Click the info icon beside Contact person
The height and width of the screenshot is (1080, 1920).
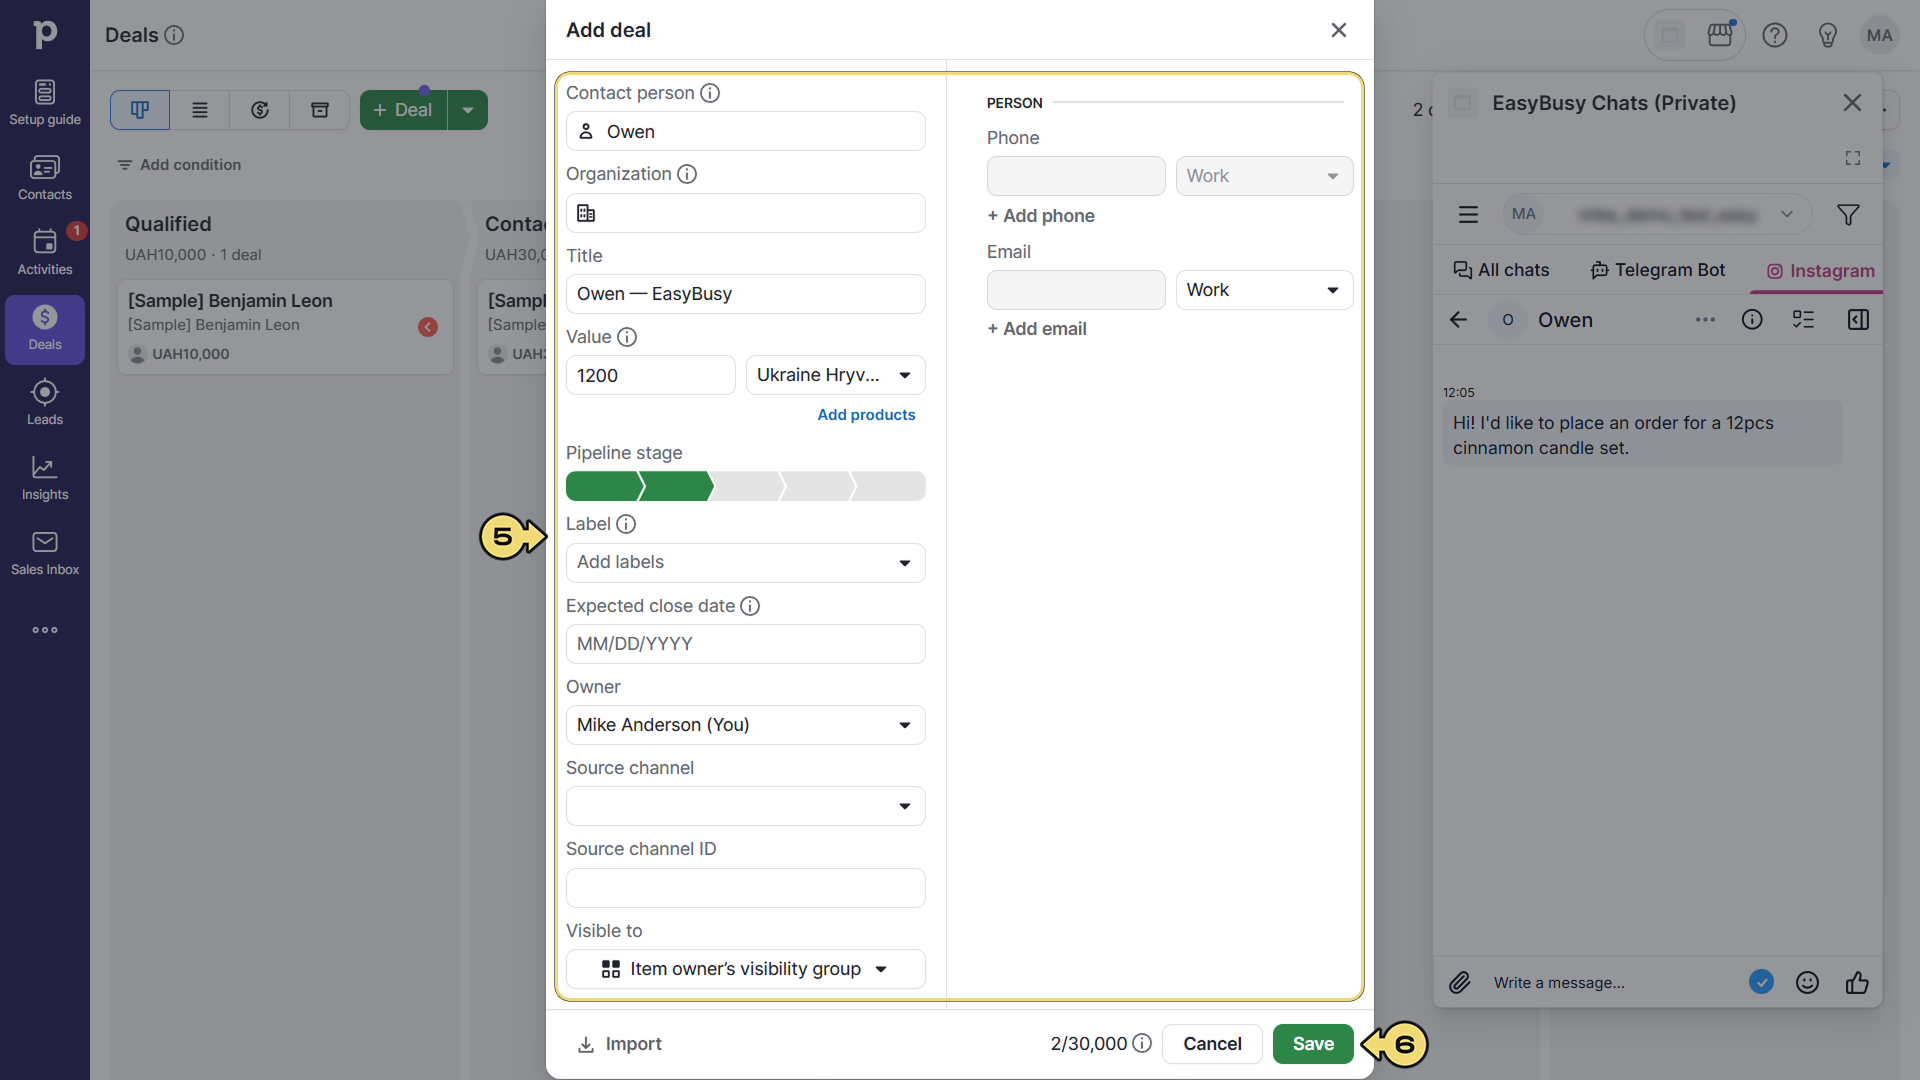coord(710,93)
